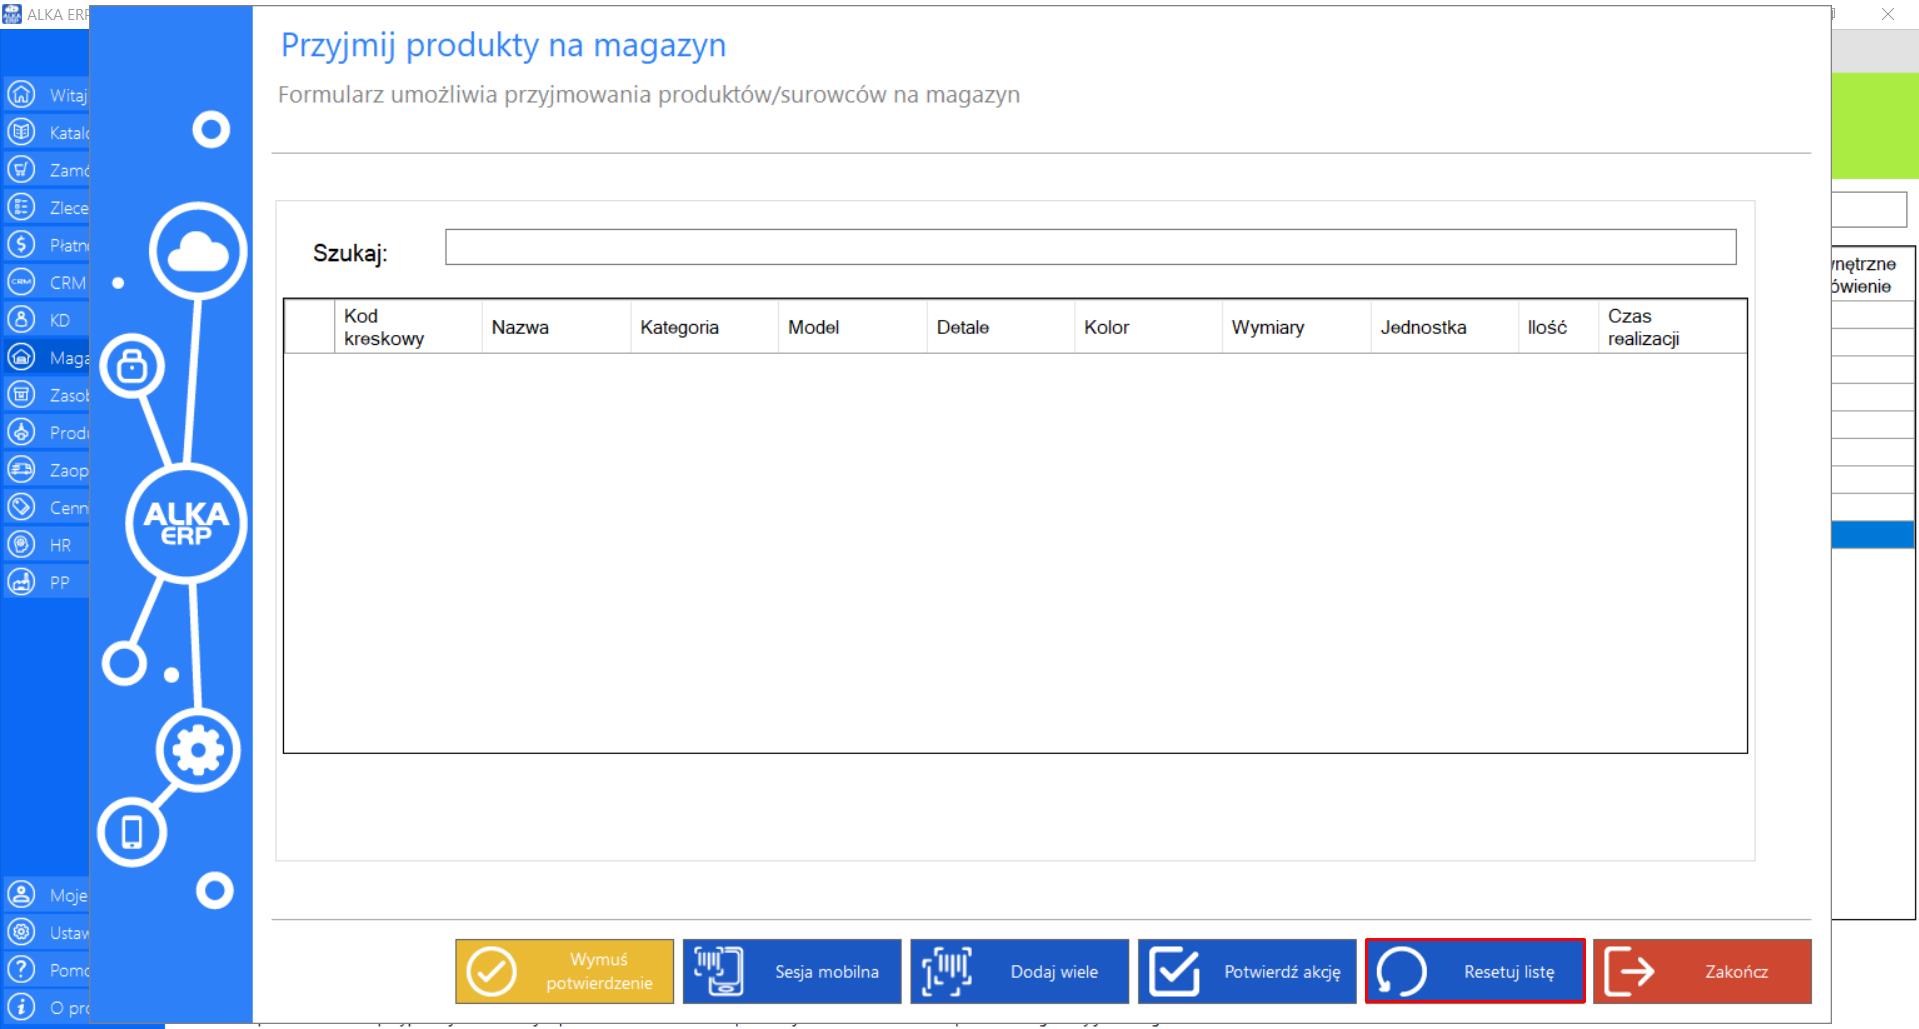This screenshot has width=1919, height=1029.
Task: Click the input field in background window
Action: pos(1870,210)
